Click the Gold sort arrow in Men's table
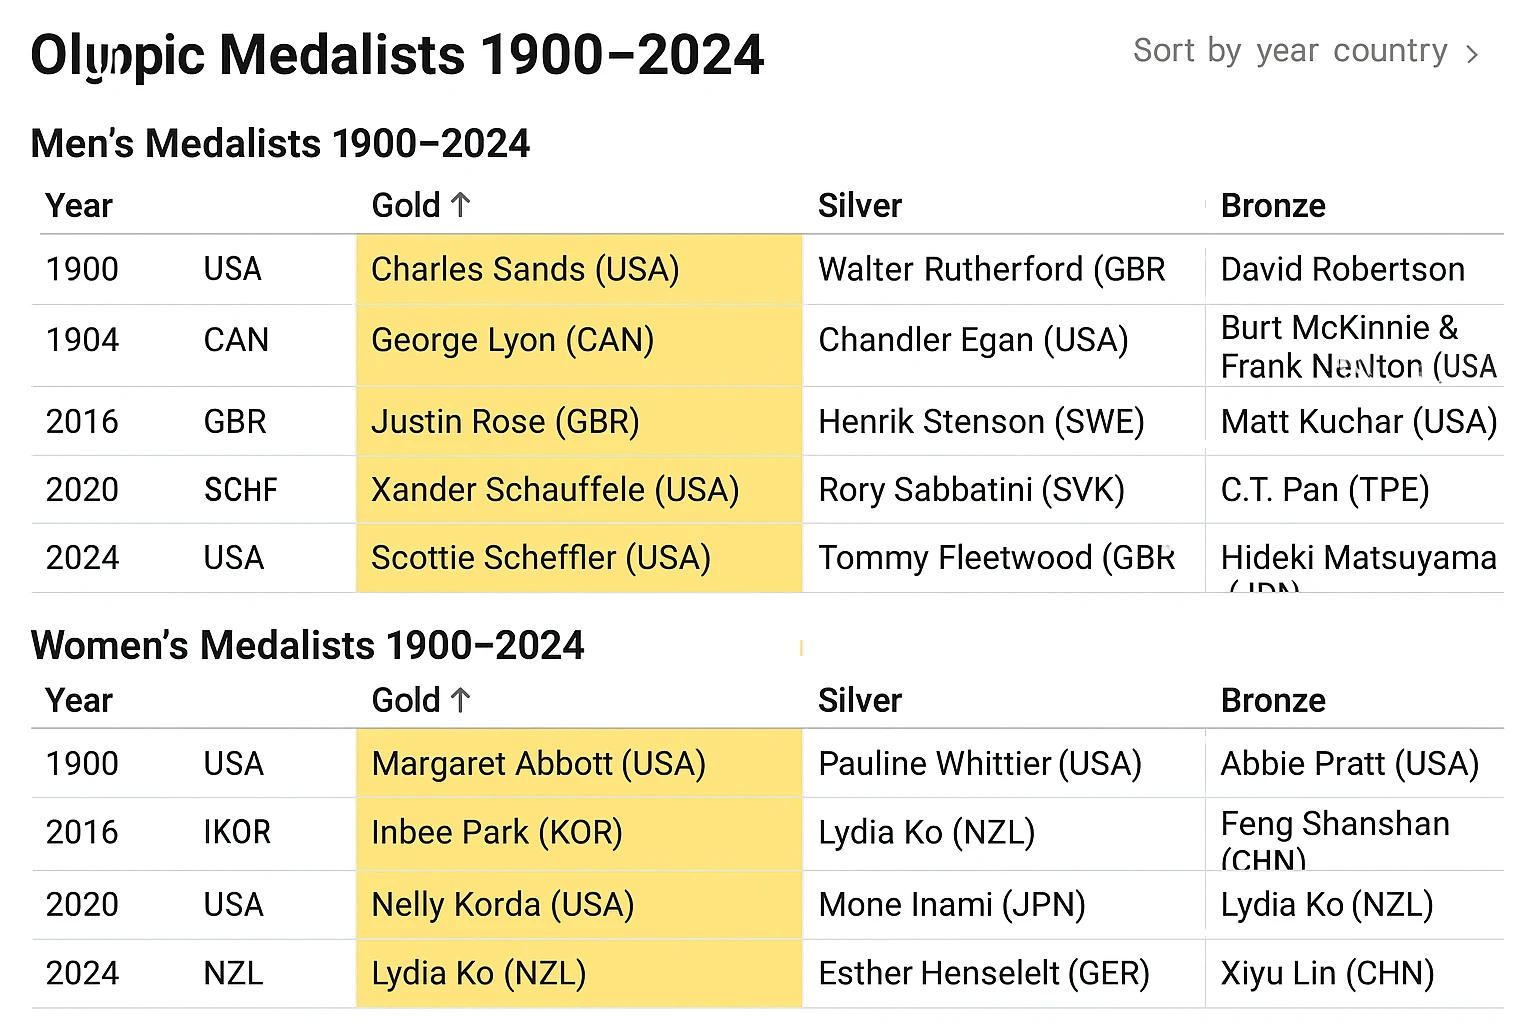 pos(460,204)
